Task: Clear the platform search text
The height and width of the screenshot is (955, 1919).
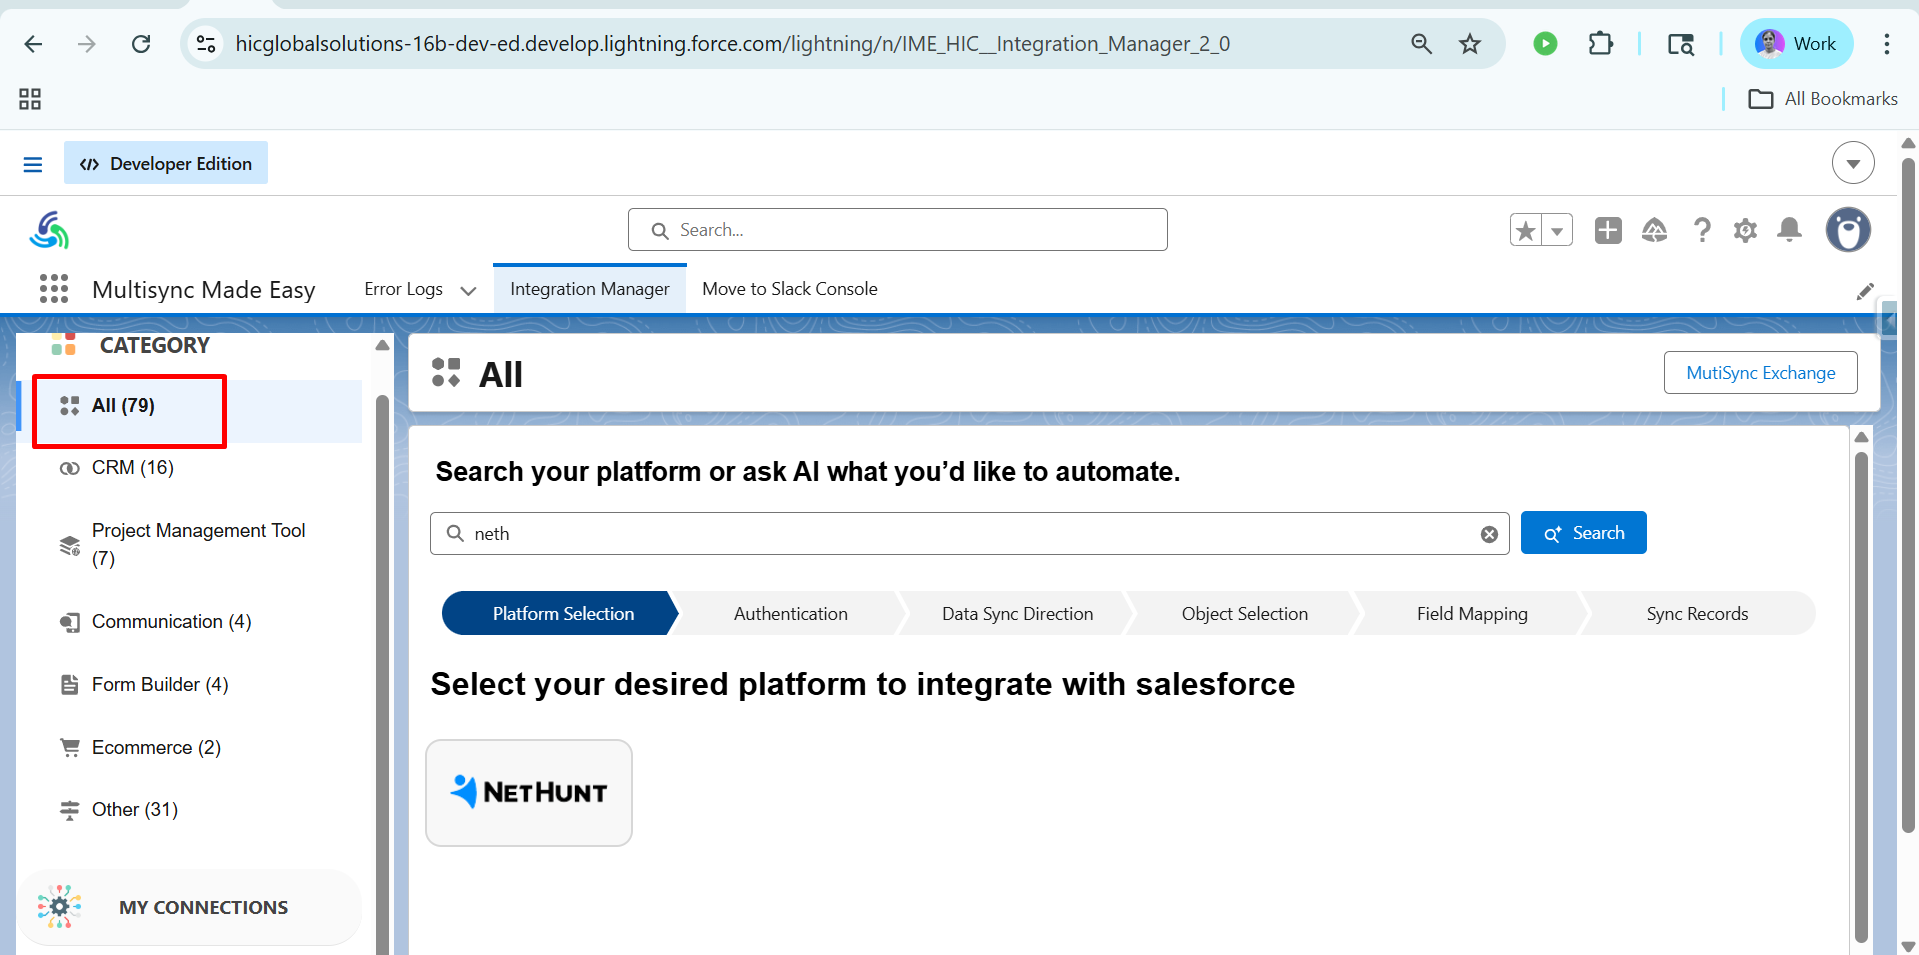Action: [x=1489, y=534]
